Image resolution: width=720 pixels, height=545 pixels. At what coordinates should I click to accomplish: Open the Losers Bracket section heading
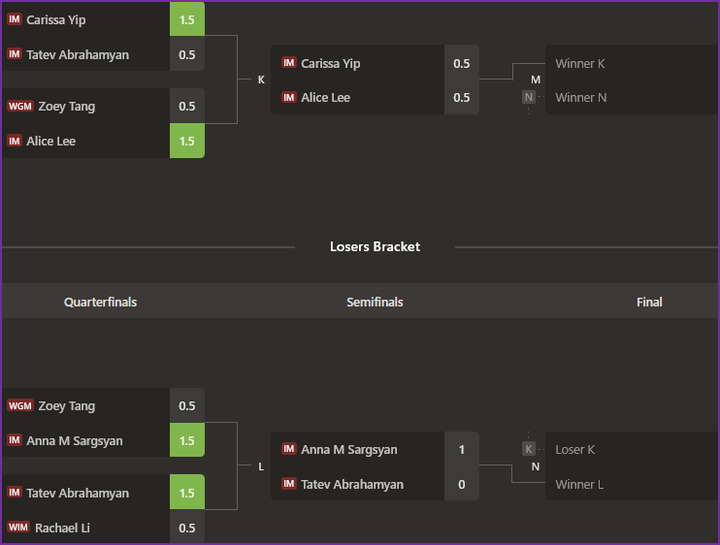(x=375, y=246)
